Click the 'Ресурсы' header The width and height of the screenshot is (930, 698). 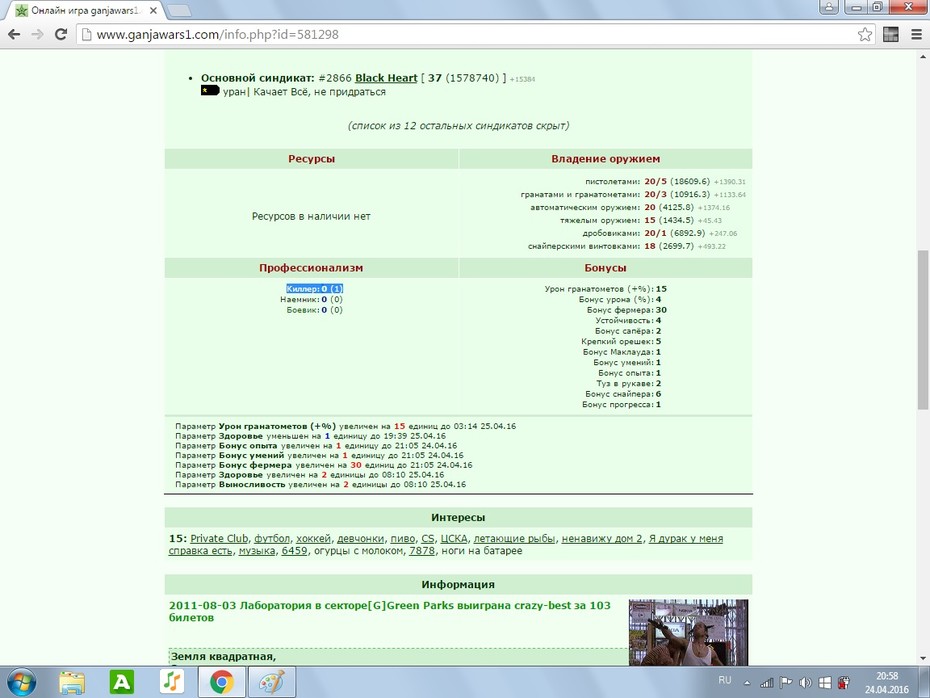311,159
